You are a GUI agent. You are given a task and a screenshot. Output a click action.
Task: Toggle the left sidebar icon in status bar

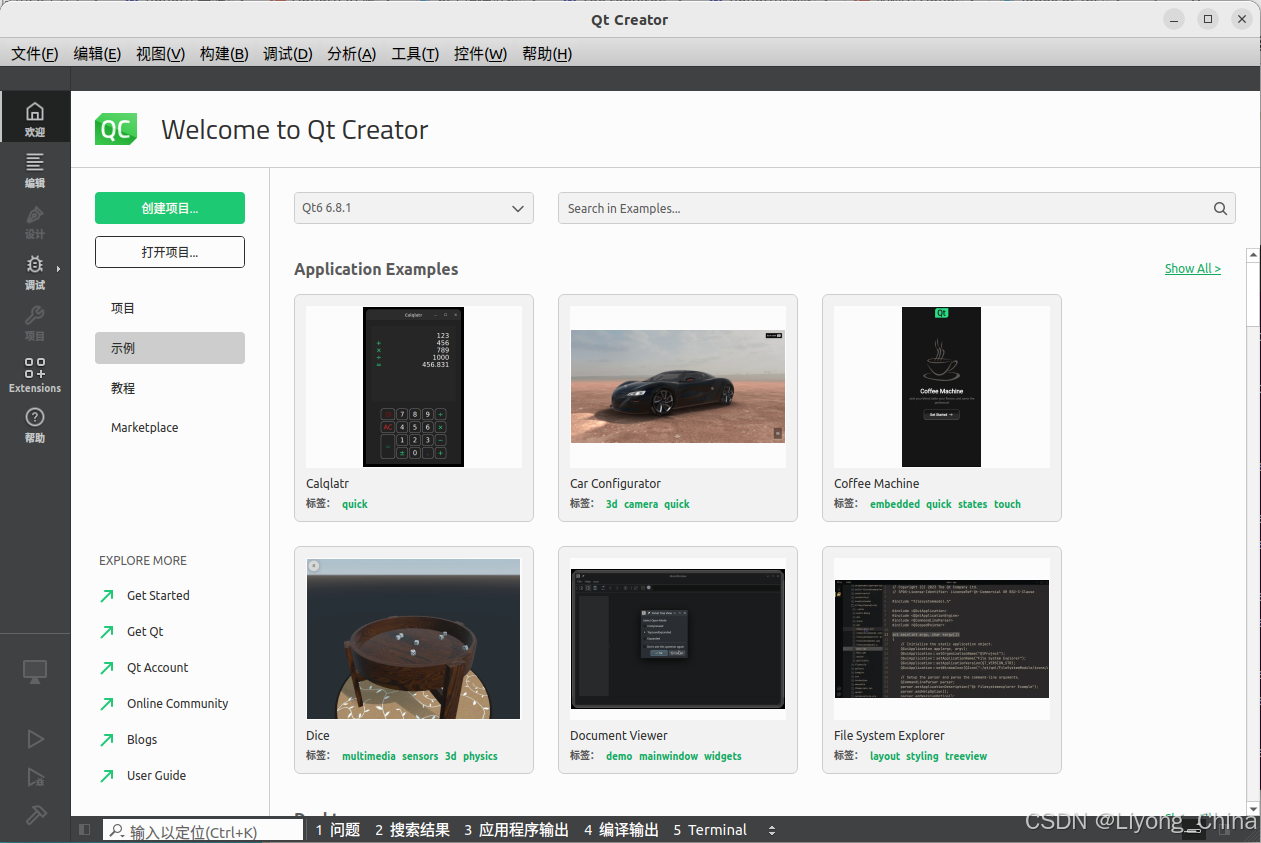point(84,830)
